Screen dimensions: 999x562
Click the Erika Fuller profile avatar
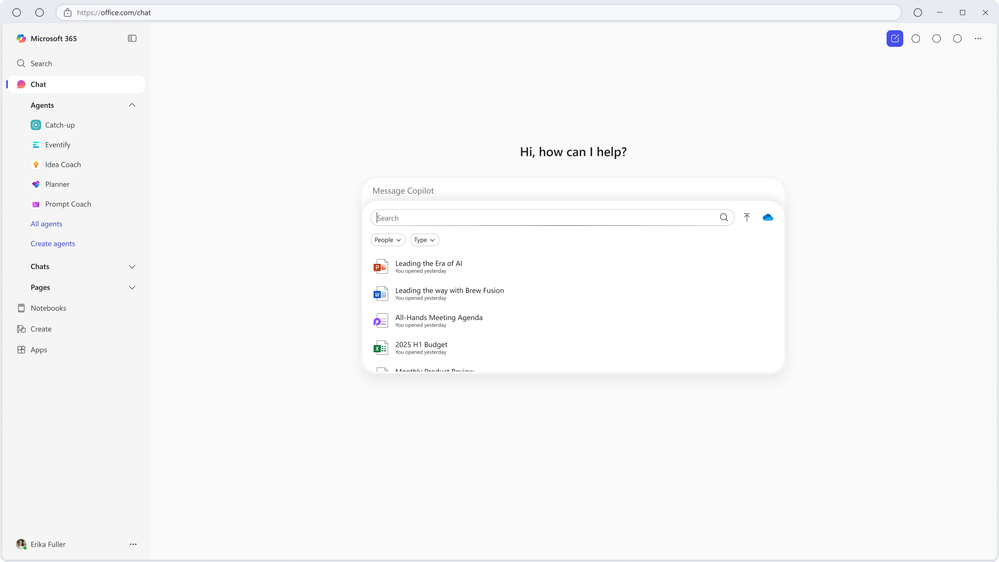21,544
